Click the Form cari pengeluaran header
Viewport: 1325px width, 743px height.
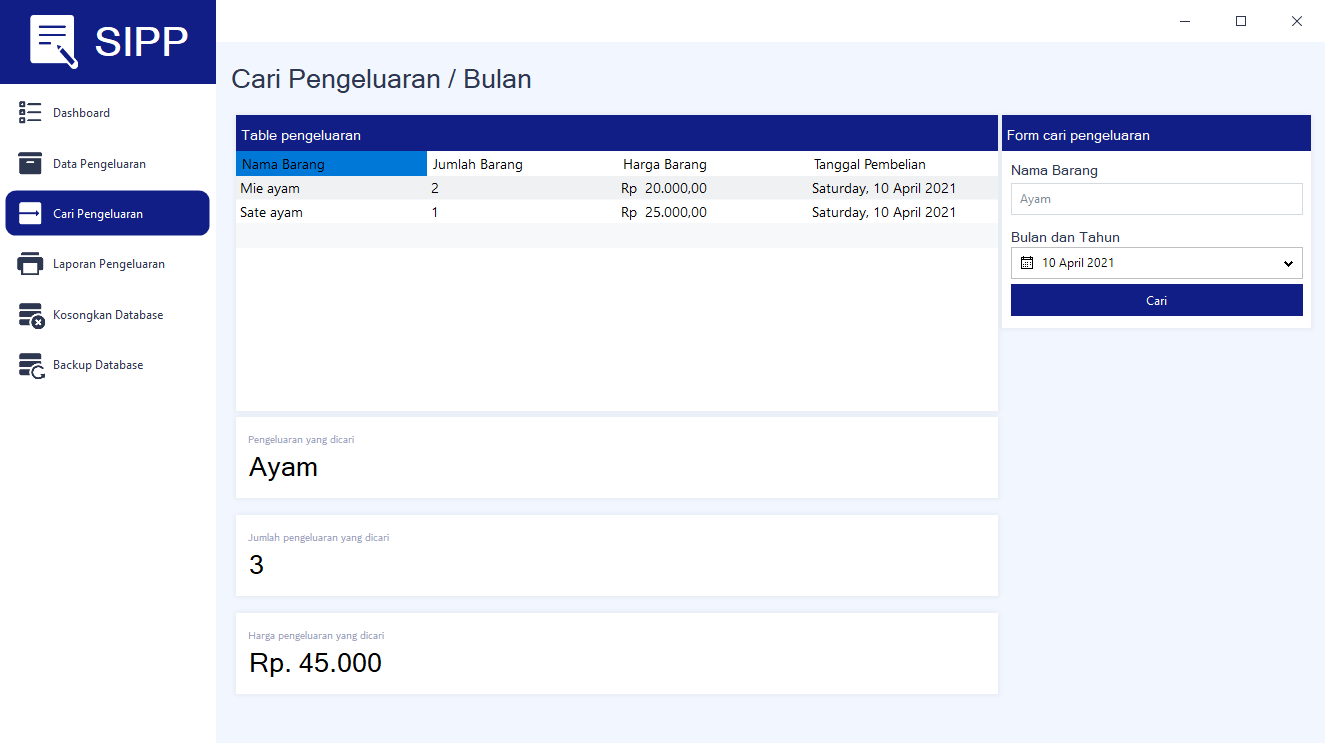click(x=1156, y=134)
